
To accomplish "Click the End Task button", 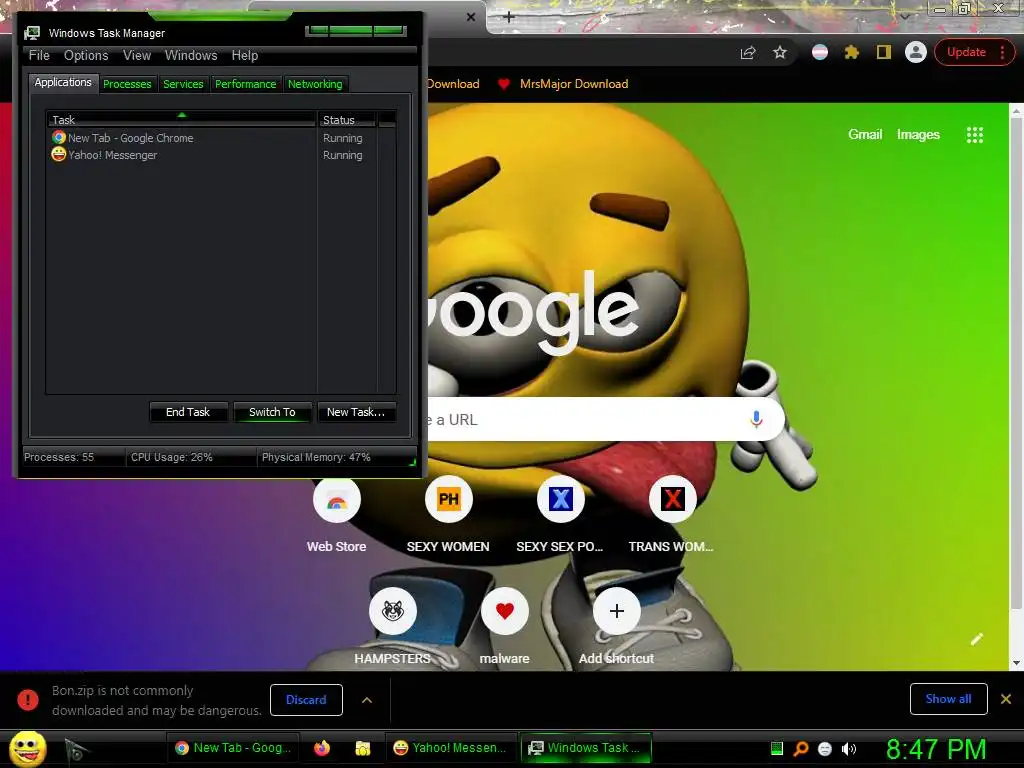I will 188,412.
